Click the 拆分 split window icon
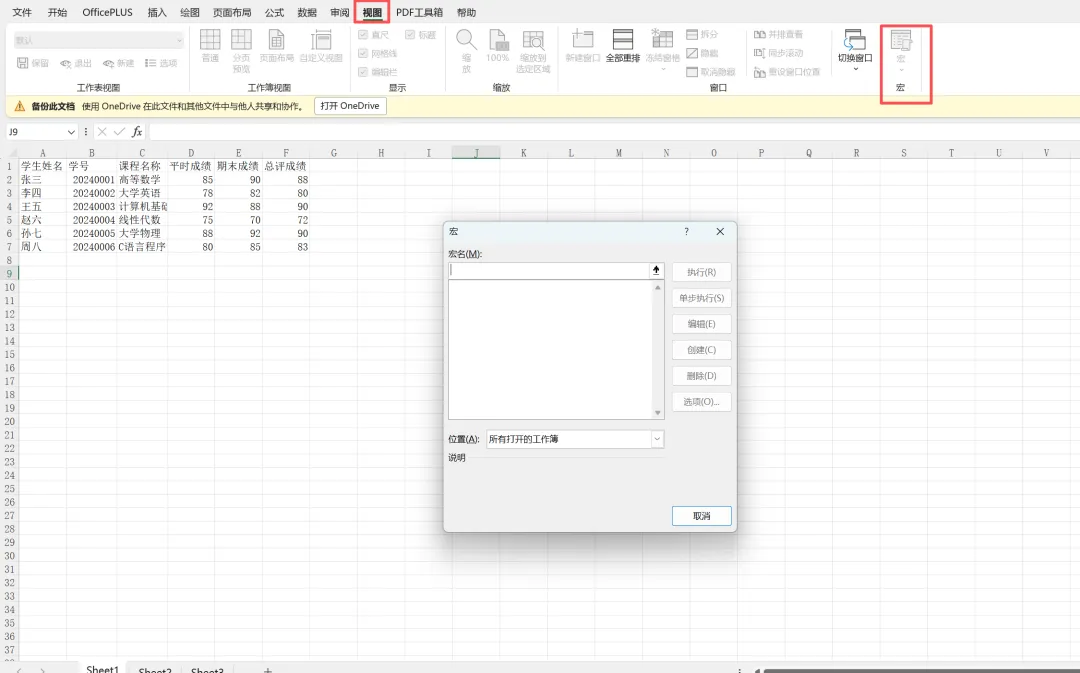Image resolution: width=1080 pixels, height=673 pixels. 692,34
